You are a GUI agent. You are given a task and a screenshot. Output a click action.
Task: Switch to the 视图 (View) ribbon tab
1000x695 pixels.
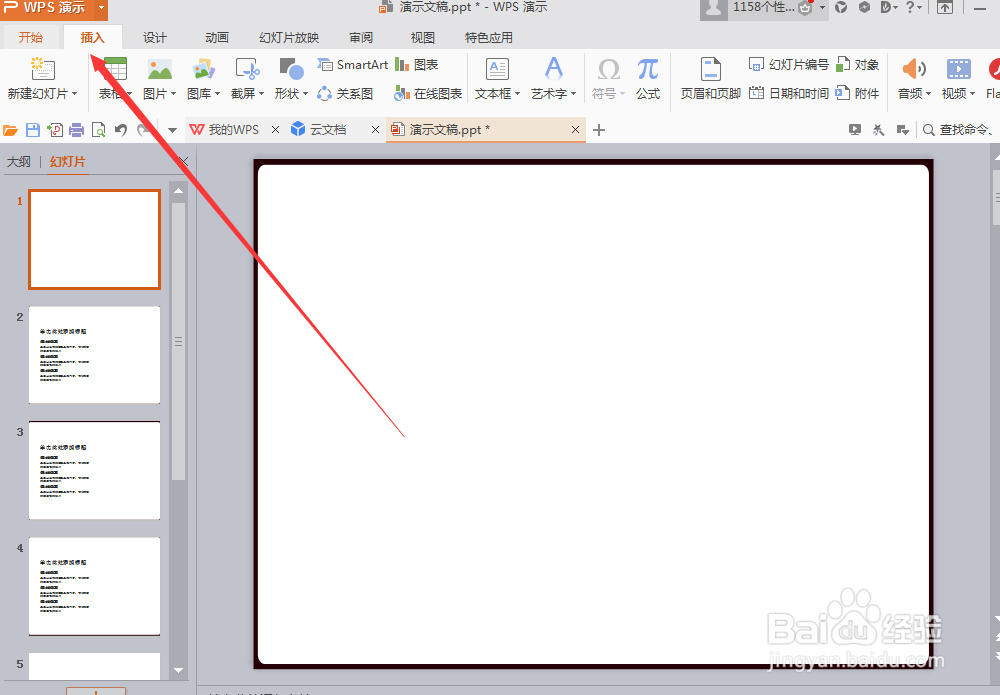422,37
